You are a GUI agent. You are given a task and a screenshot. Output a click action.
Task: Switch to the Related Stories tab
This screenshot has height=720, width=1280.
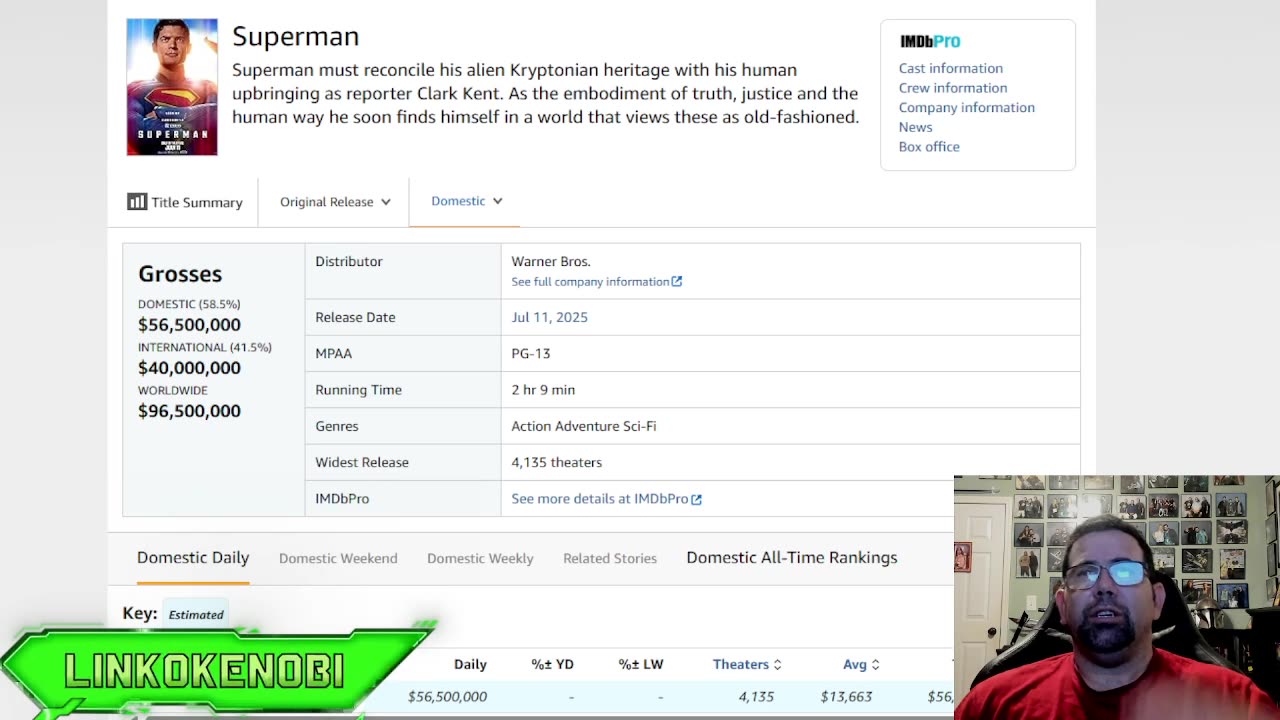pos(610,558)
